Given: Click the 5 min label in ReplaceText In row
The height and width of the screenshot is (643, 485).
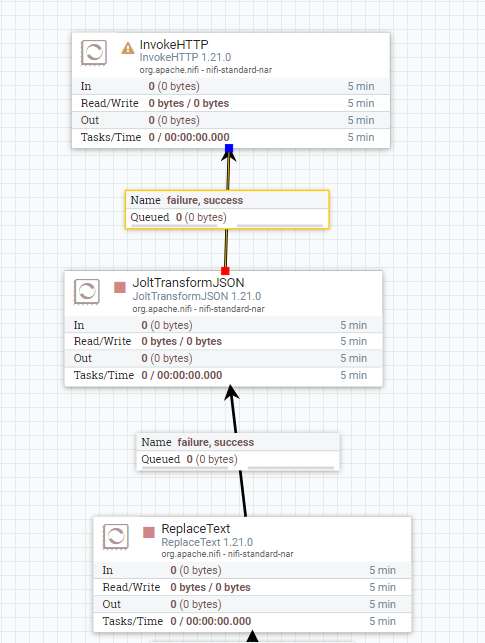Looking at the screenshot, I should coord(382,570).
